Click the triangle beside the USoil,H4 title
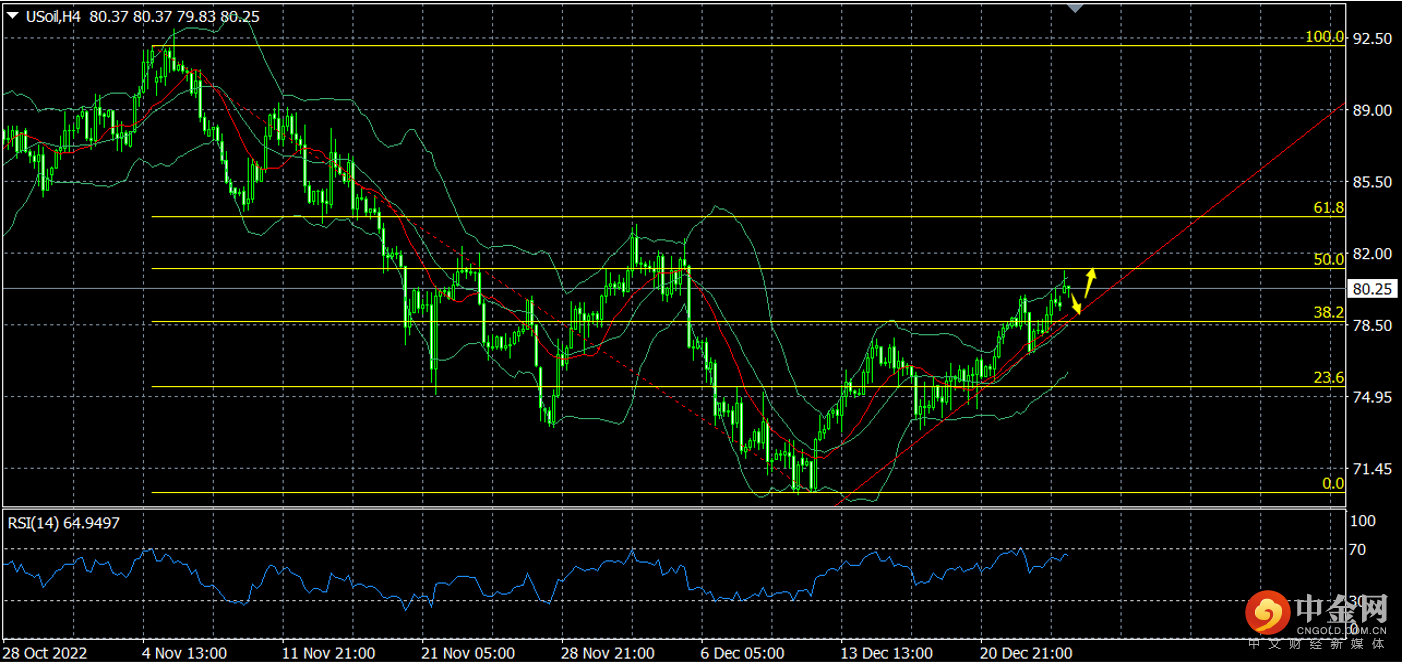The width and height of the screenshot is (1402, 662). 10,17
